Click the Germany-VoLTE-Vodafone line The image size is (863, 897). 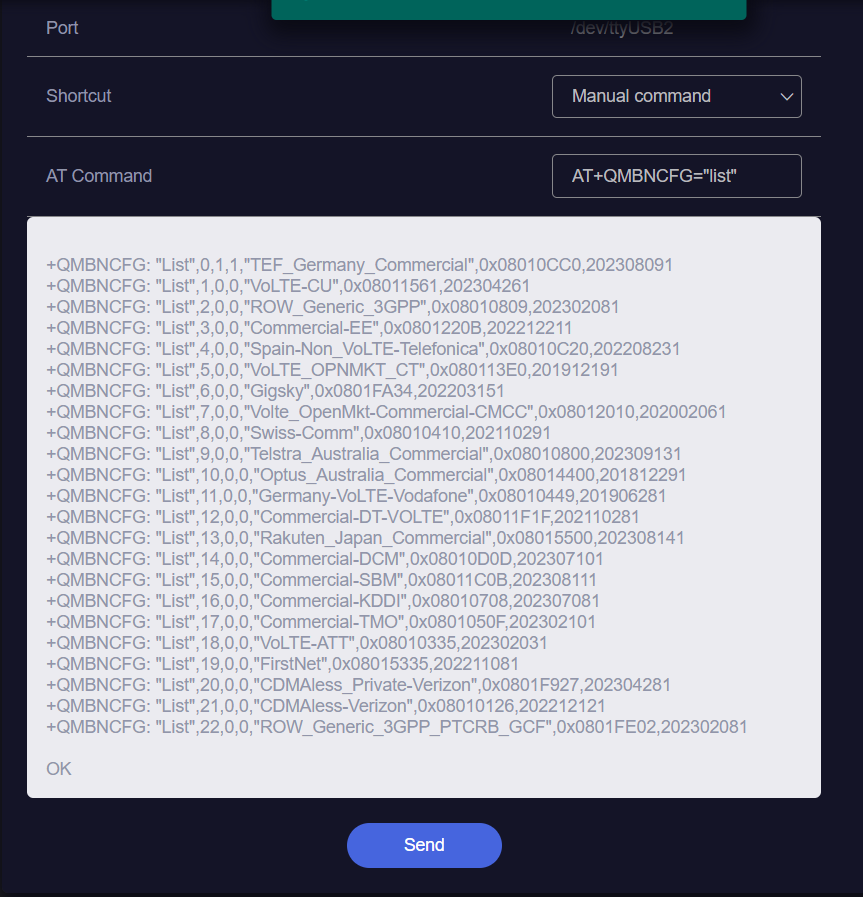click(356, 495)
